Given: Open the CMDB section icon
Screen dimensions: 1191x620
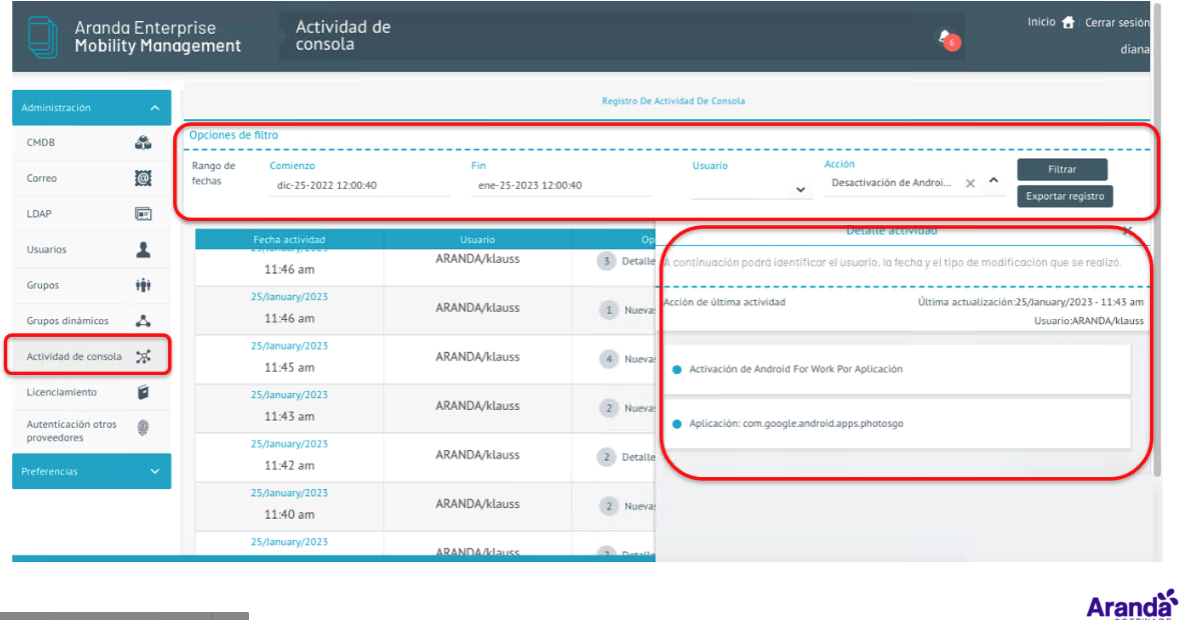Looking at the screenshot, I should (143, 142).
